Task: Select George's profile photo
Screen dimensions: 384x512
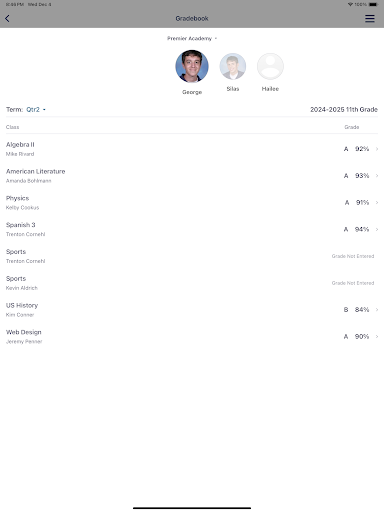Action: (x=192, y=66)
